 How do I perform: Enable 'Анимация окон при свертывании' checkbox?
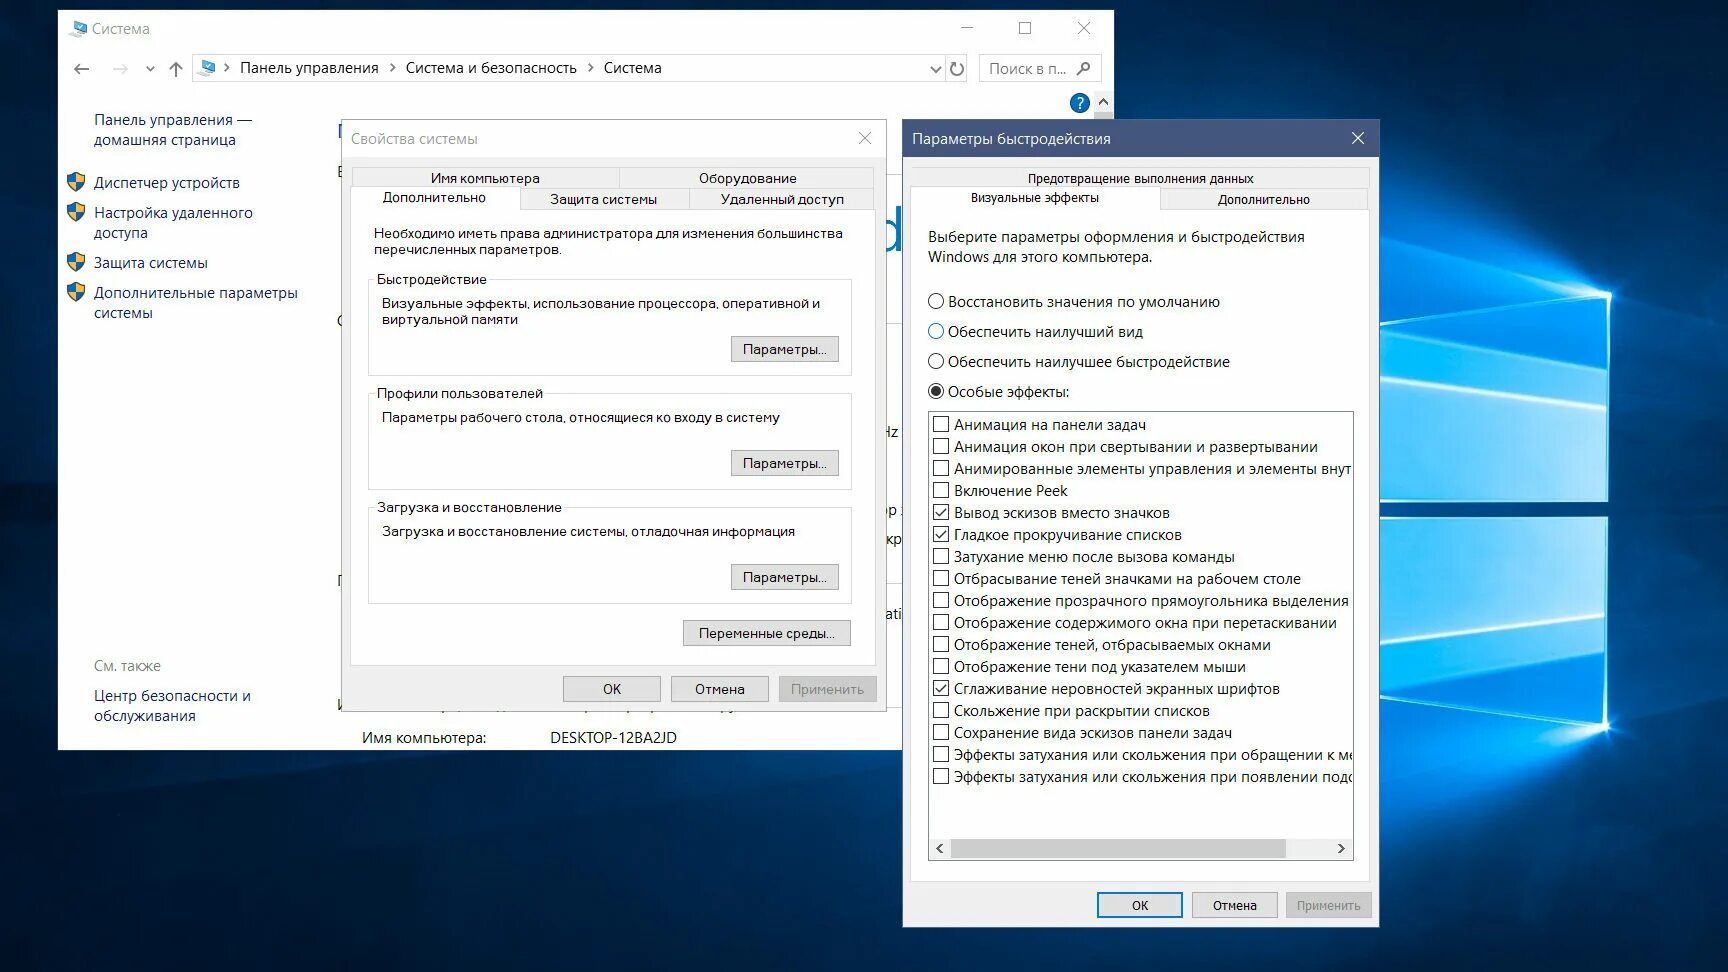[941, 446]
